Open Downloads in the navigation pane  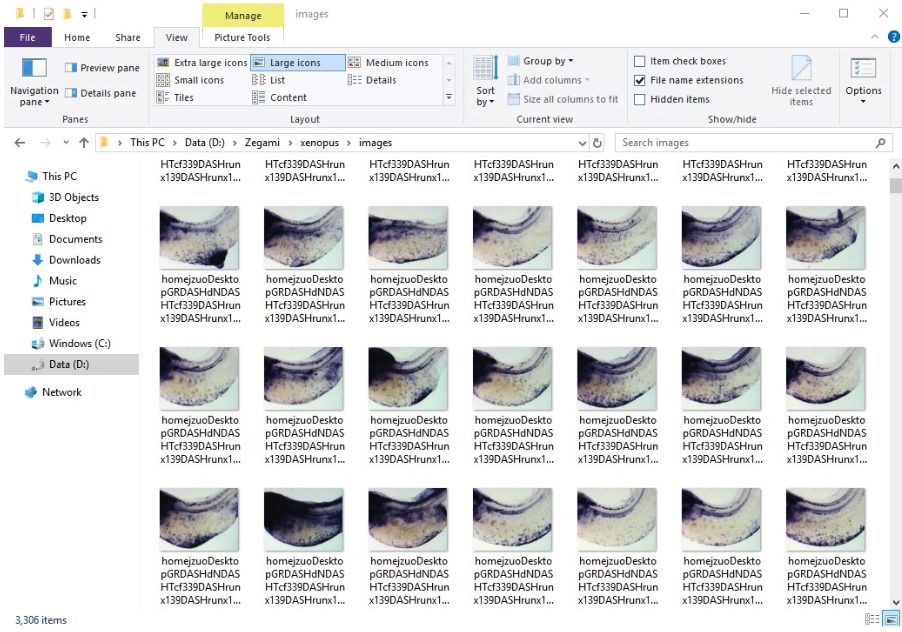[x=74, y=260]
